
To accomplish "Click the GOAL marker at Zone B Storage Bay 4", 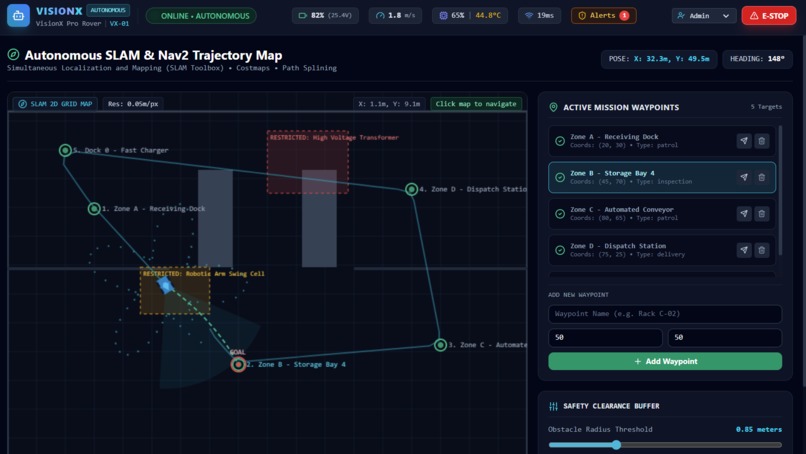I will 238,364.
